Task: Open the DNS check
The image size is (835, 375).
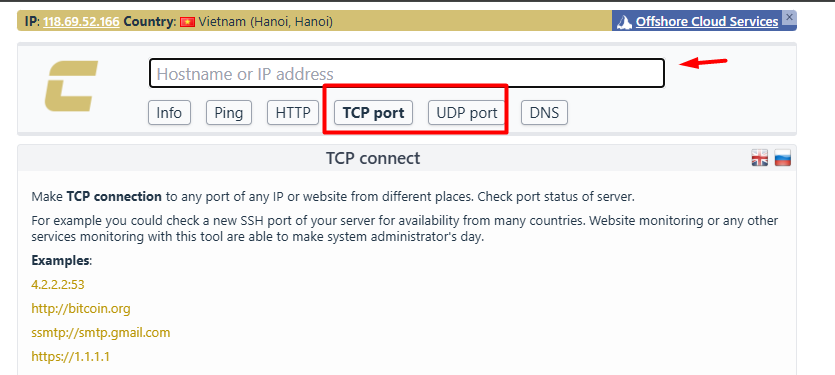Action: click(x=544, y=113)
